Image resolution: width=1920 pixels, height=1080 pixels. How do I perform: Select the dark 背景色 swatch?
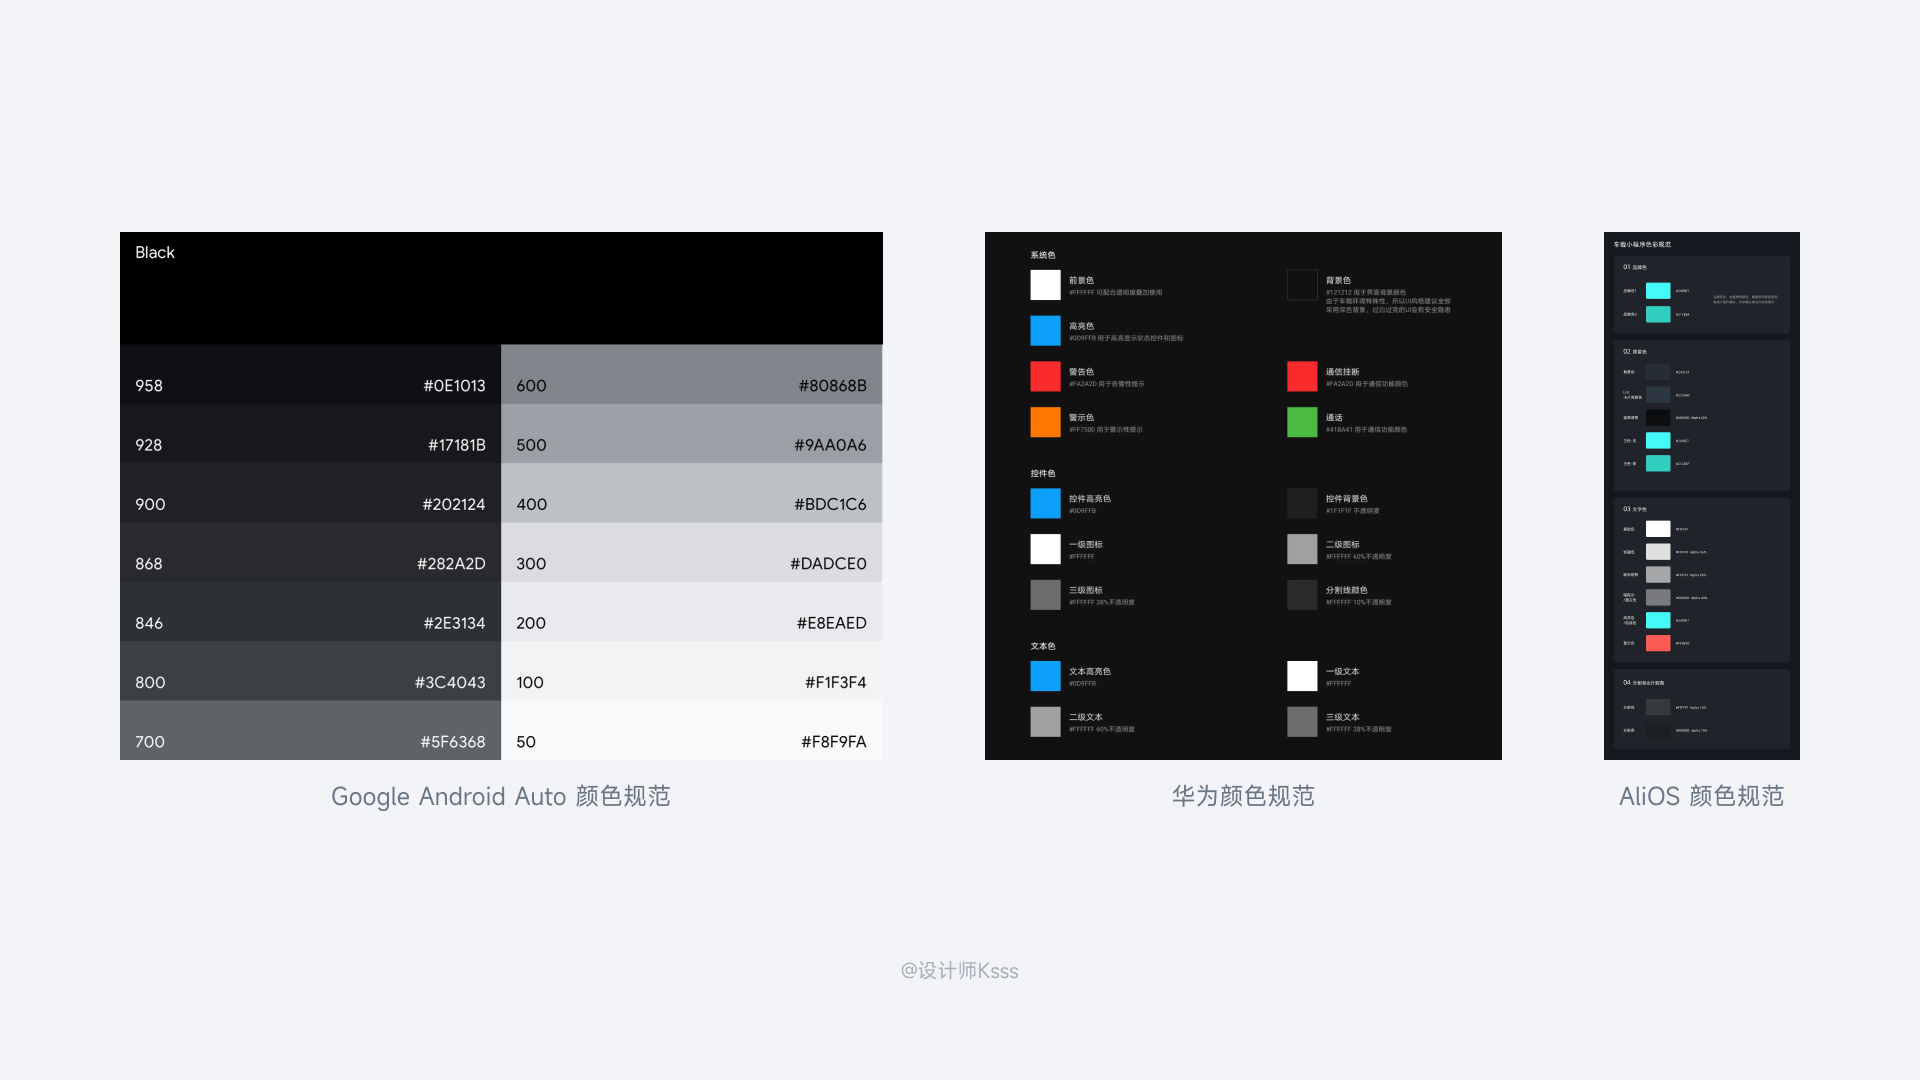click(1302, 285)
